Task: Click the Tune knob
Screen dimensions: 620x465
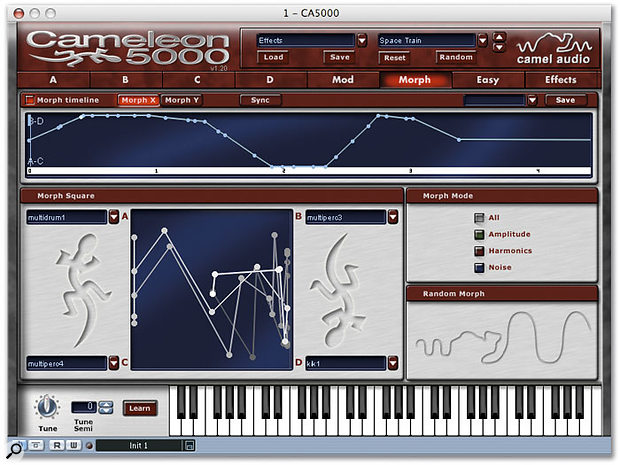Action: [x=47, y=407]
